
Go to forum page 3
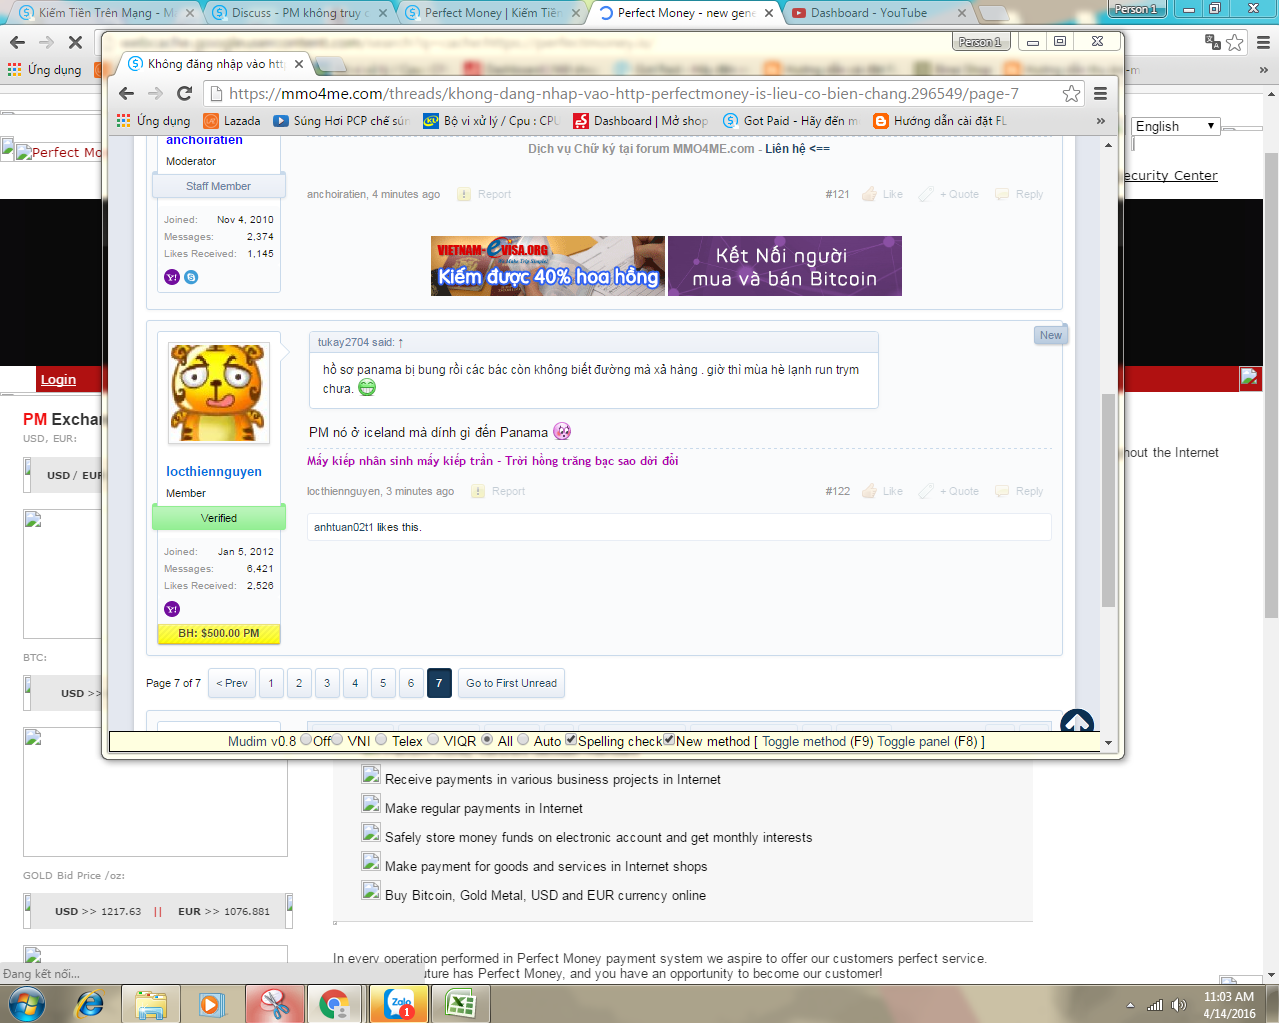(327, 683)
